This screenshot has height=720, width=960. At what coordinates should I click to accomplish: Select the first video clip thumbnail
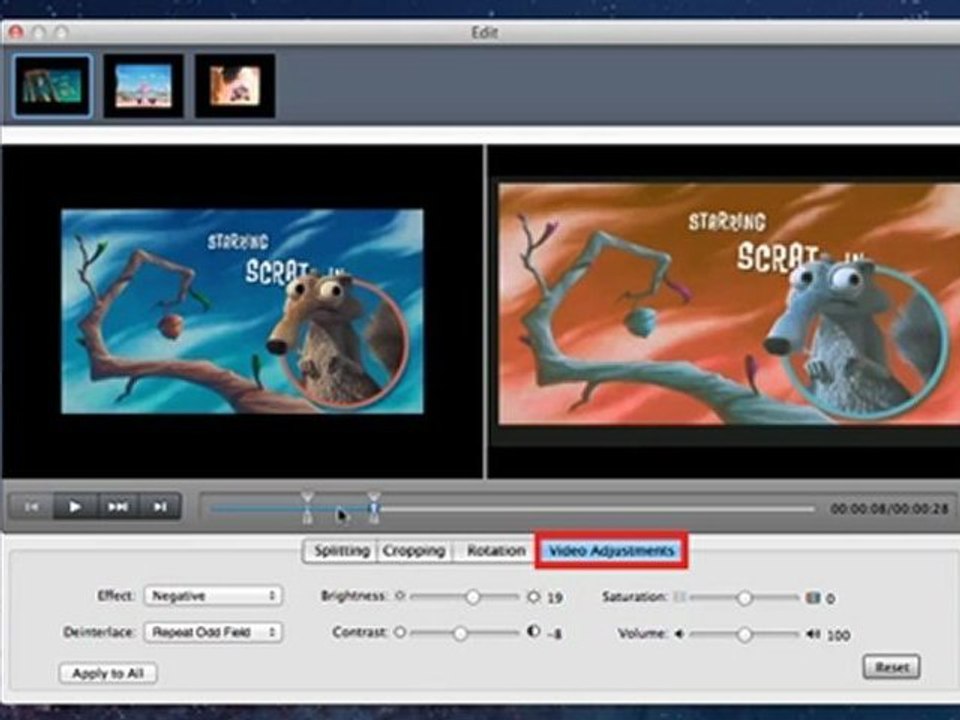pyautogui.click(x=53, y=86)
